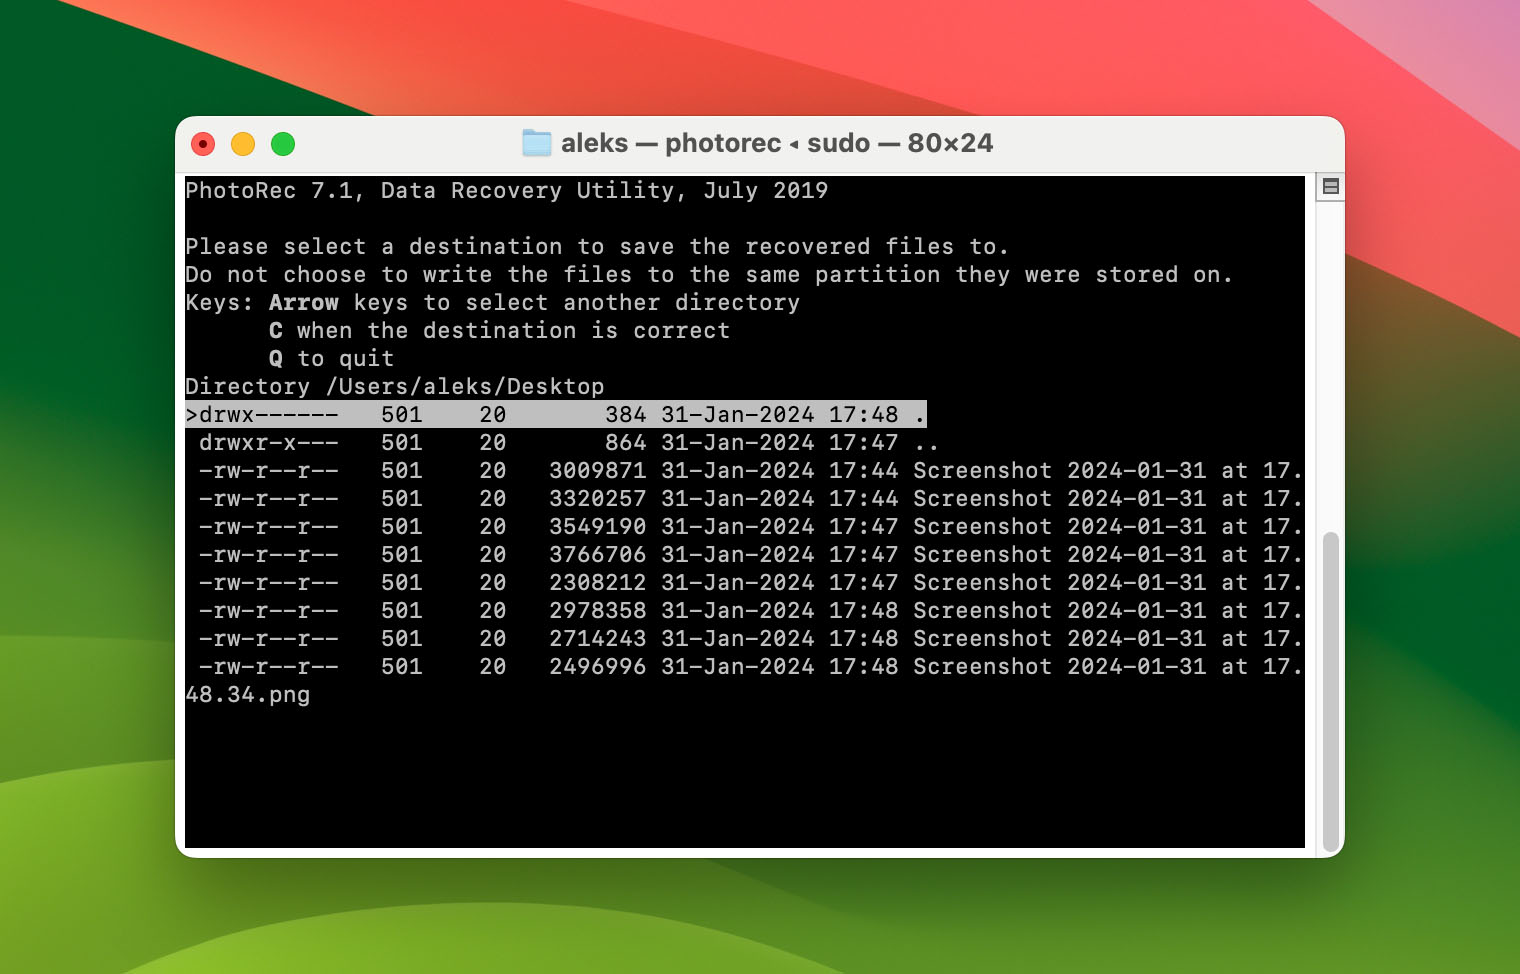Viewport: 1520px width, 974px height.
Task: Click the screenshot file sized 3766706
Action: tap(745, 554)
